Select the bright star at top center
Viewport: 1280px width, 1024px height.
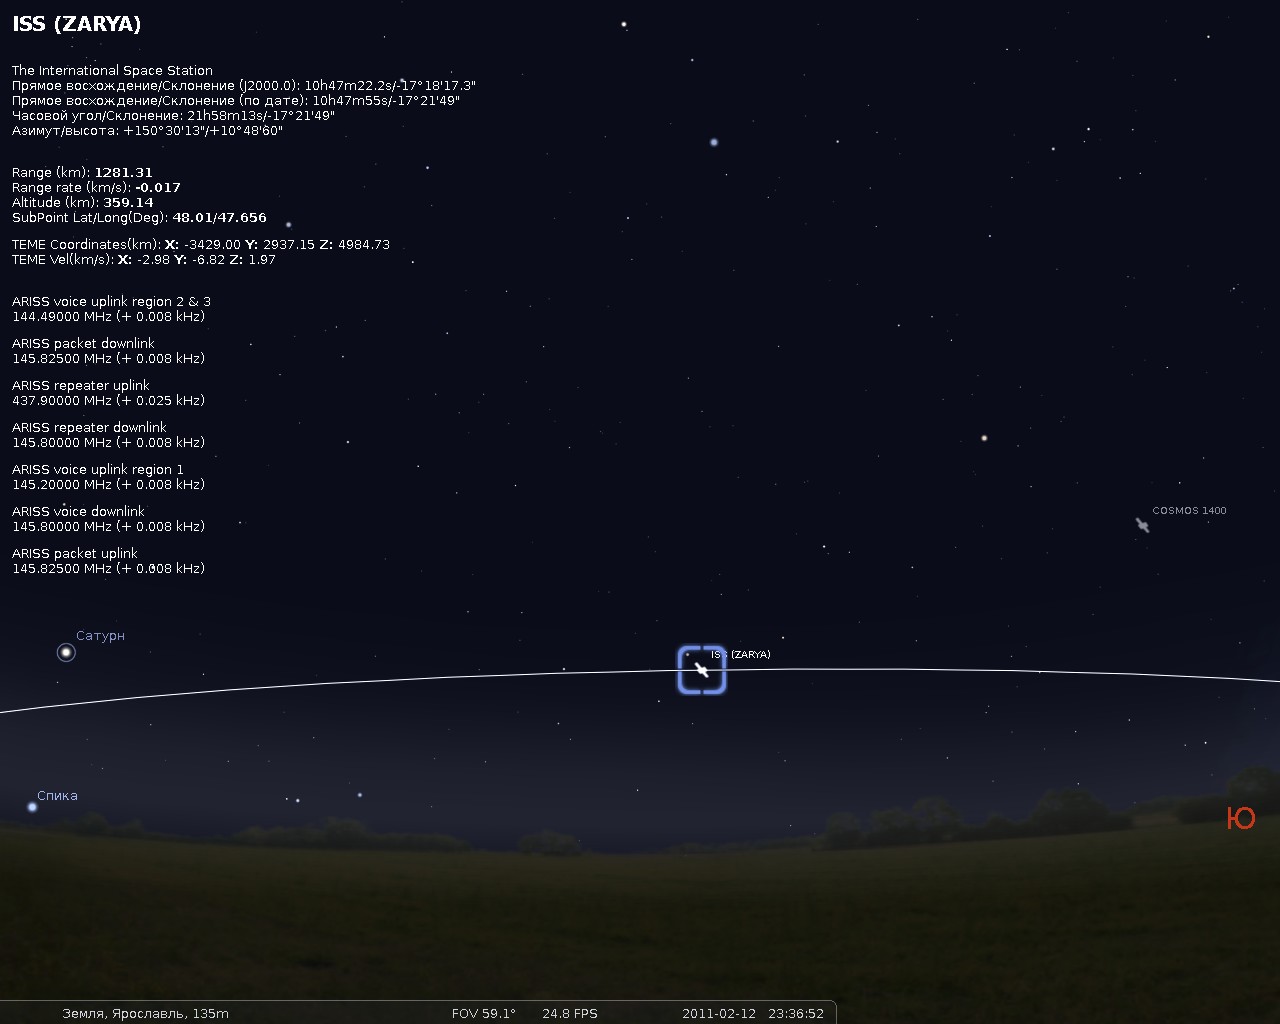pos(624,24)
